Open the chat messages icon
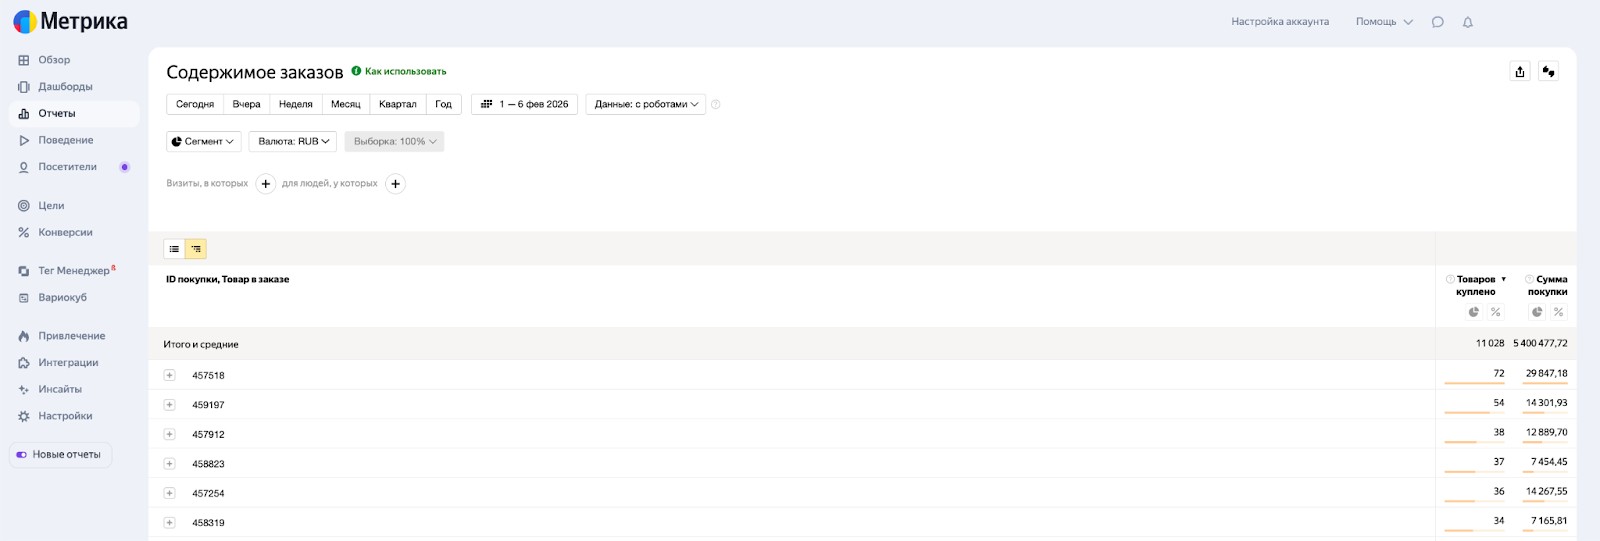 [1437, 22]
